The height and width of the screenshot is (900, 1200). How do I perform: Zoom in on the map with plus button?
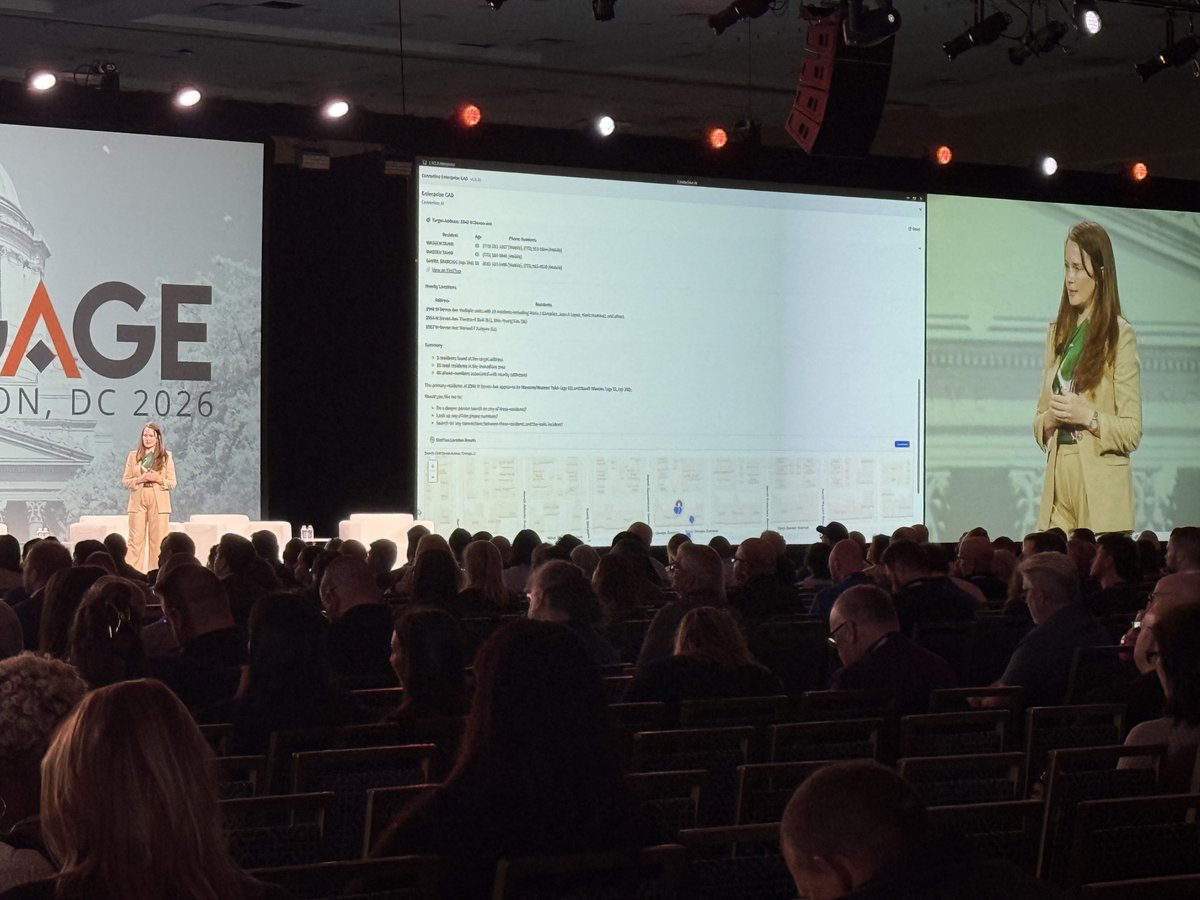[x=432, y=465]
